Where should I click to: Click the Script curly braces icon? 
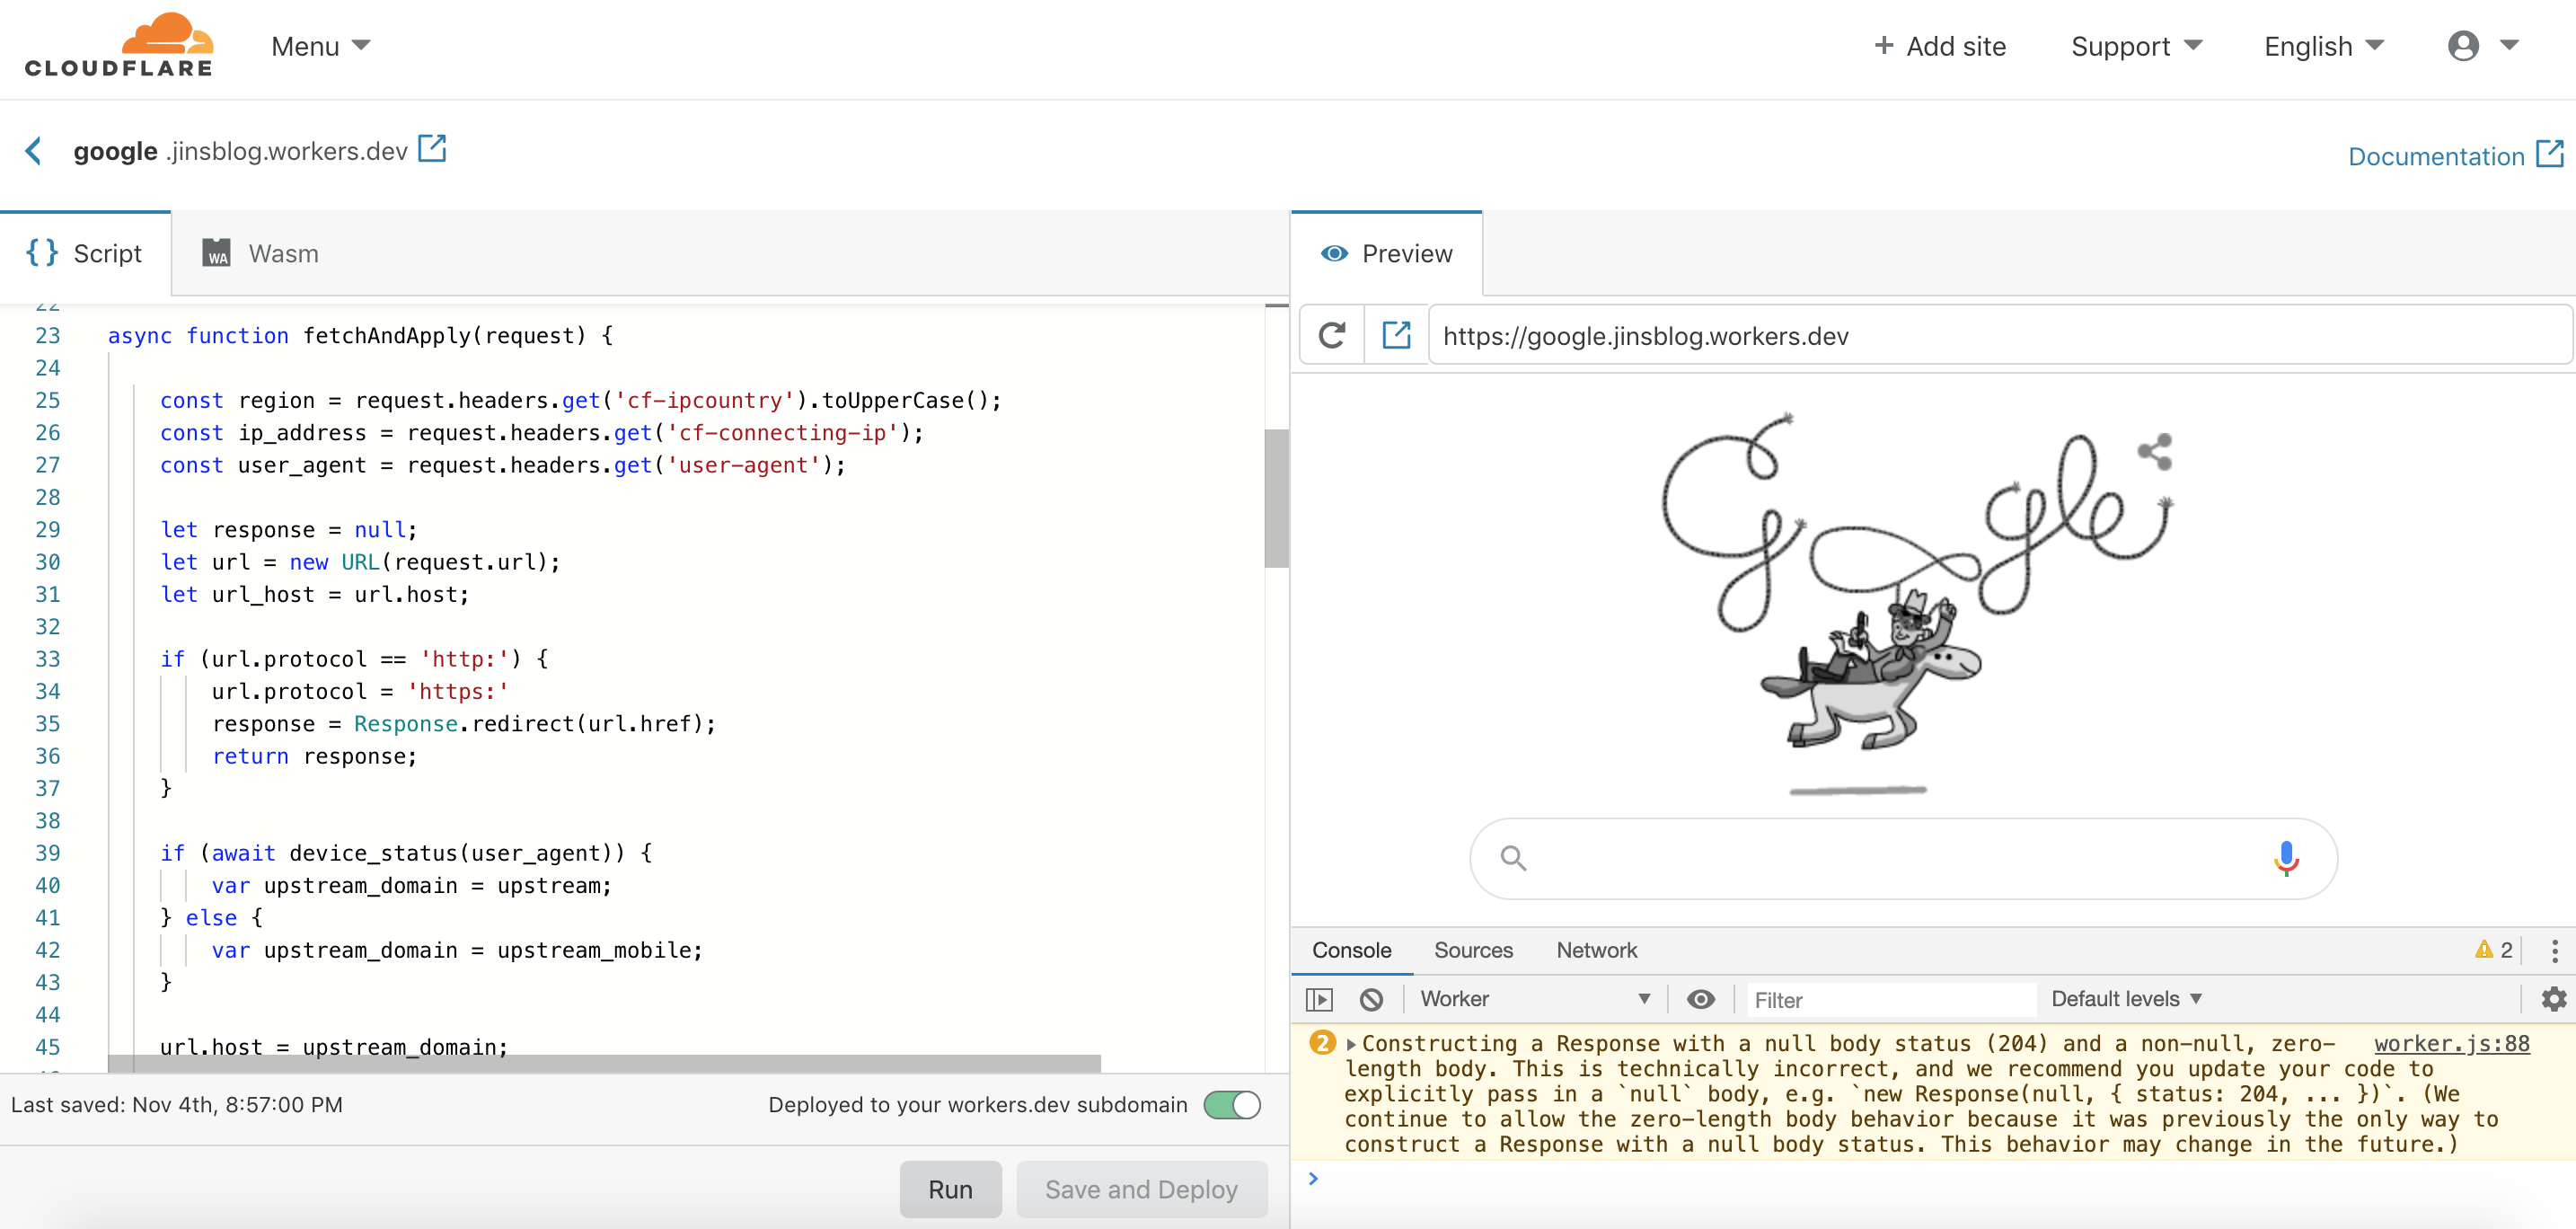[42, 252]
